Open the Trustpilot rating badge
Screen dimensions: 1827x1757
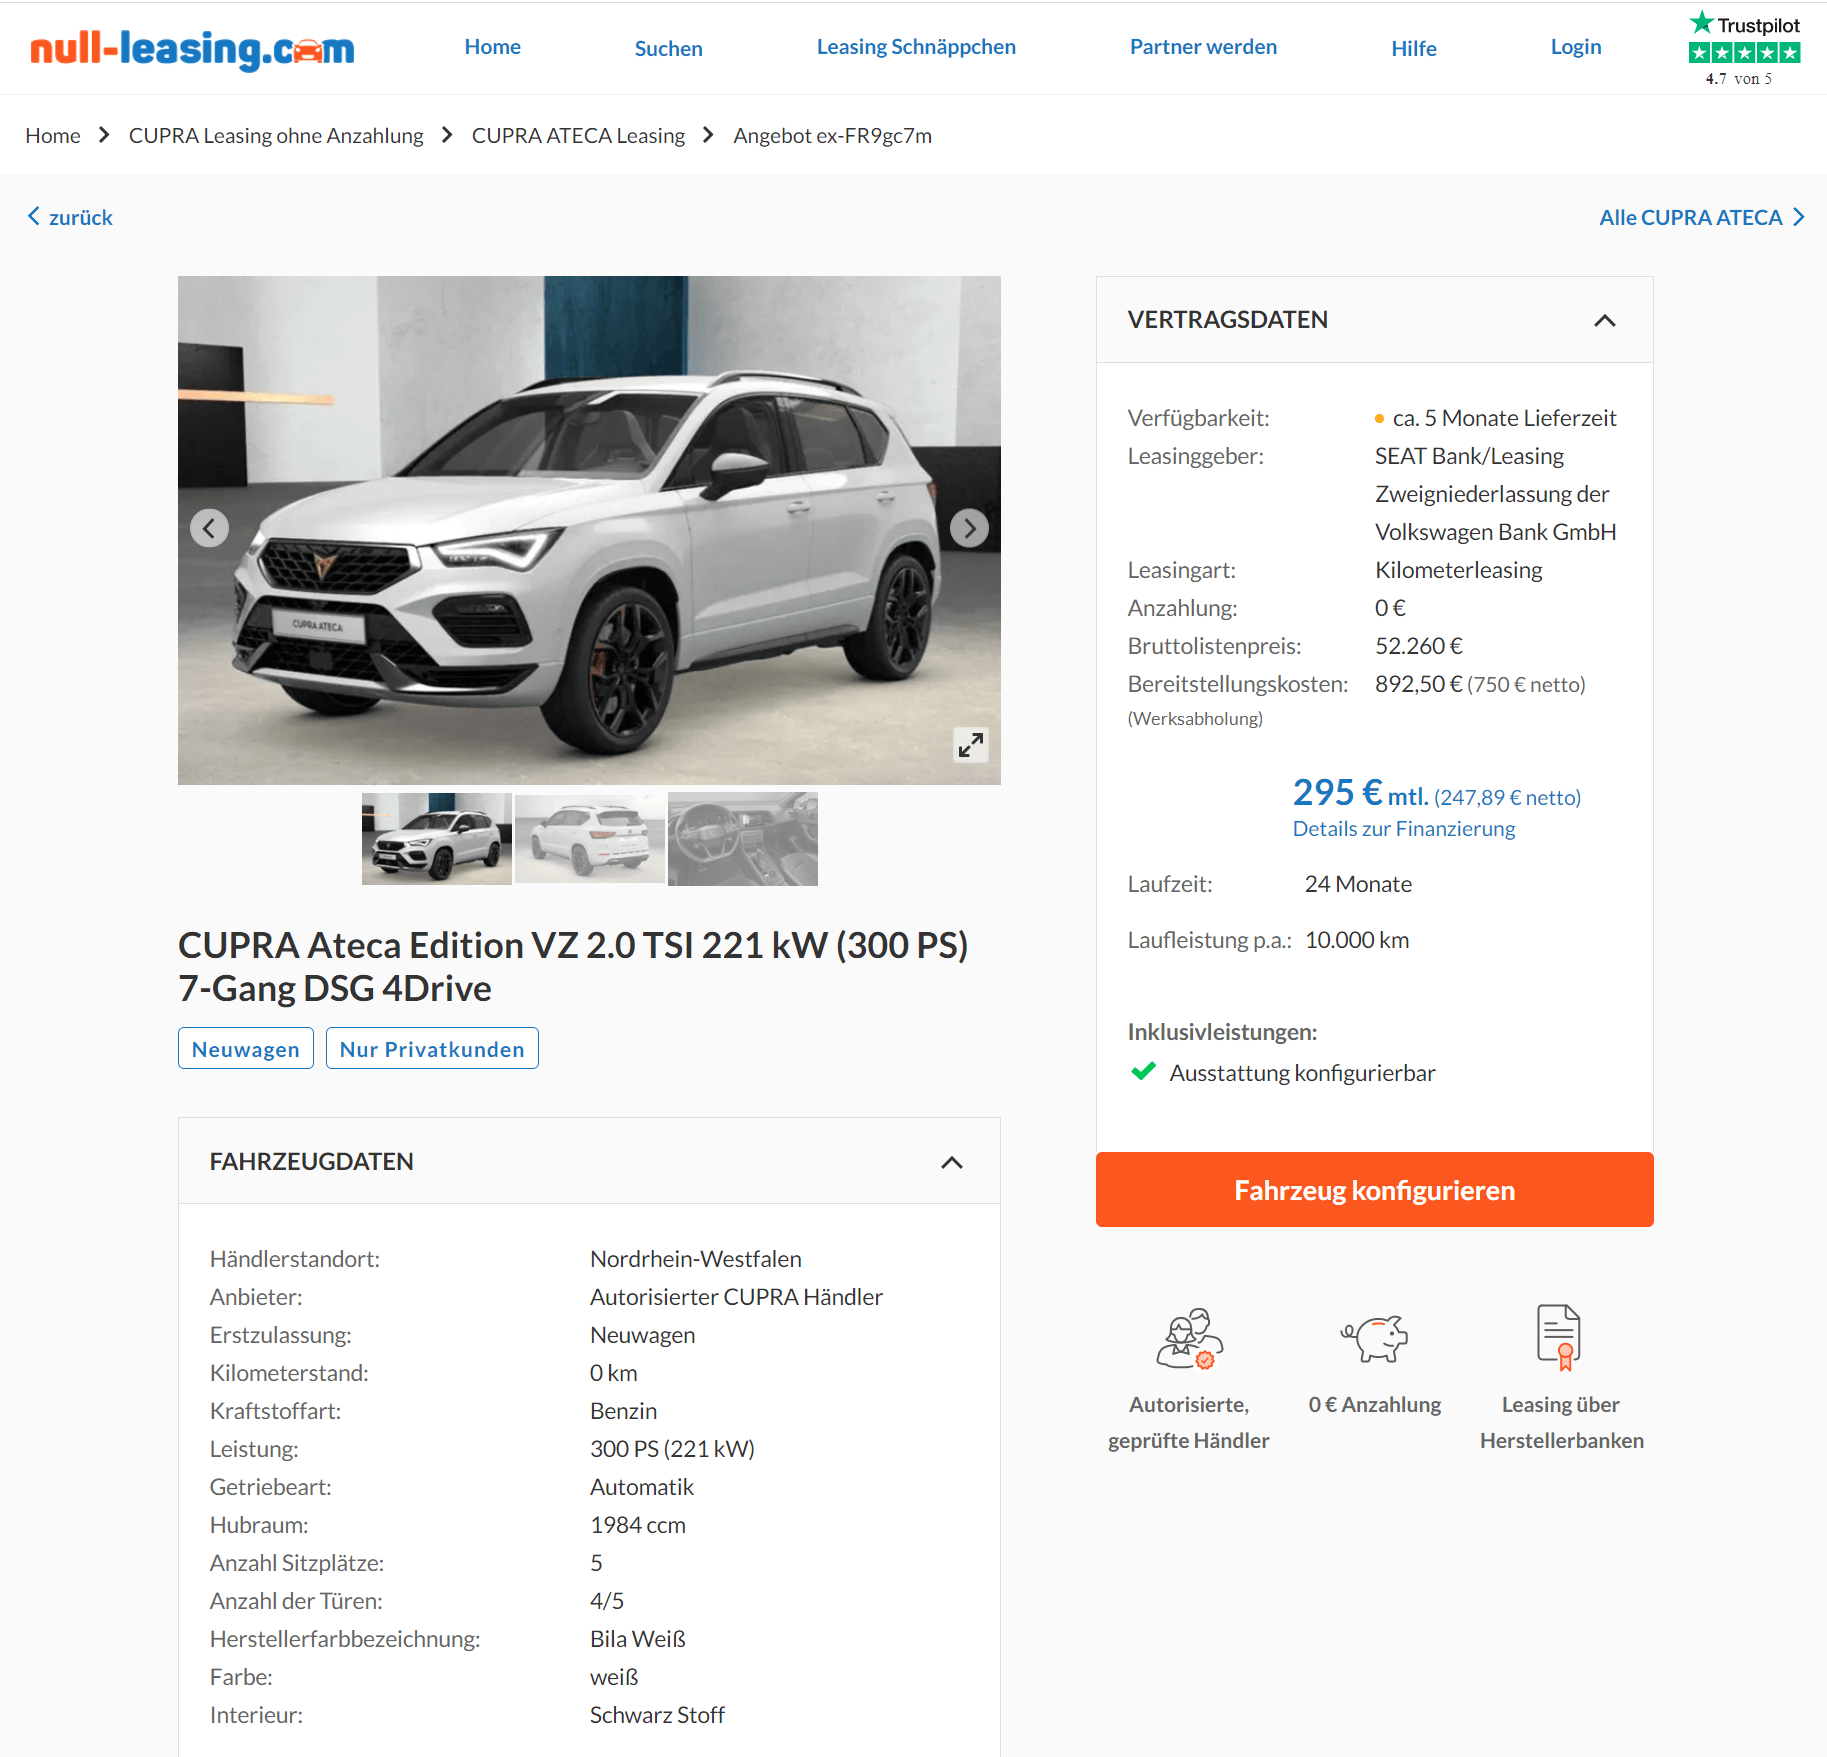coord(1744,49)
